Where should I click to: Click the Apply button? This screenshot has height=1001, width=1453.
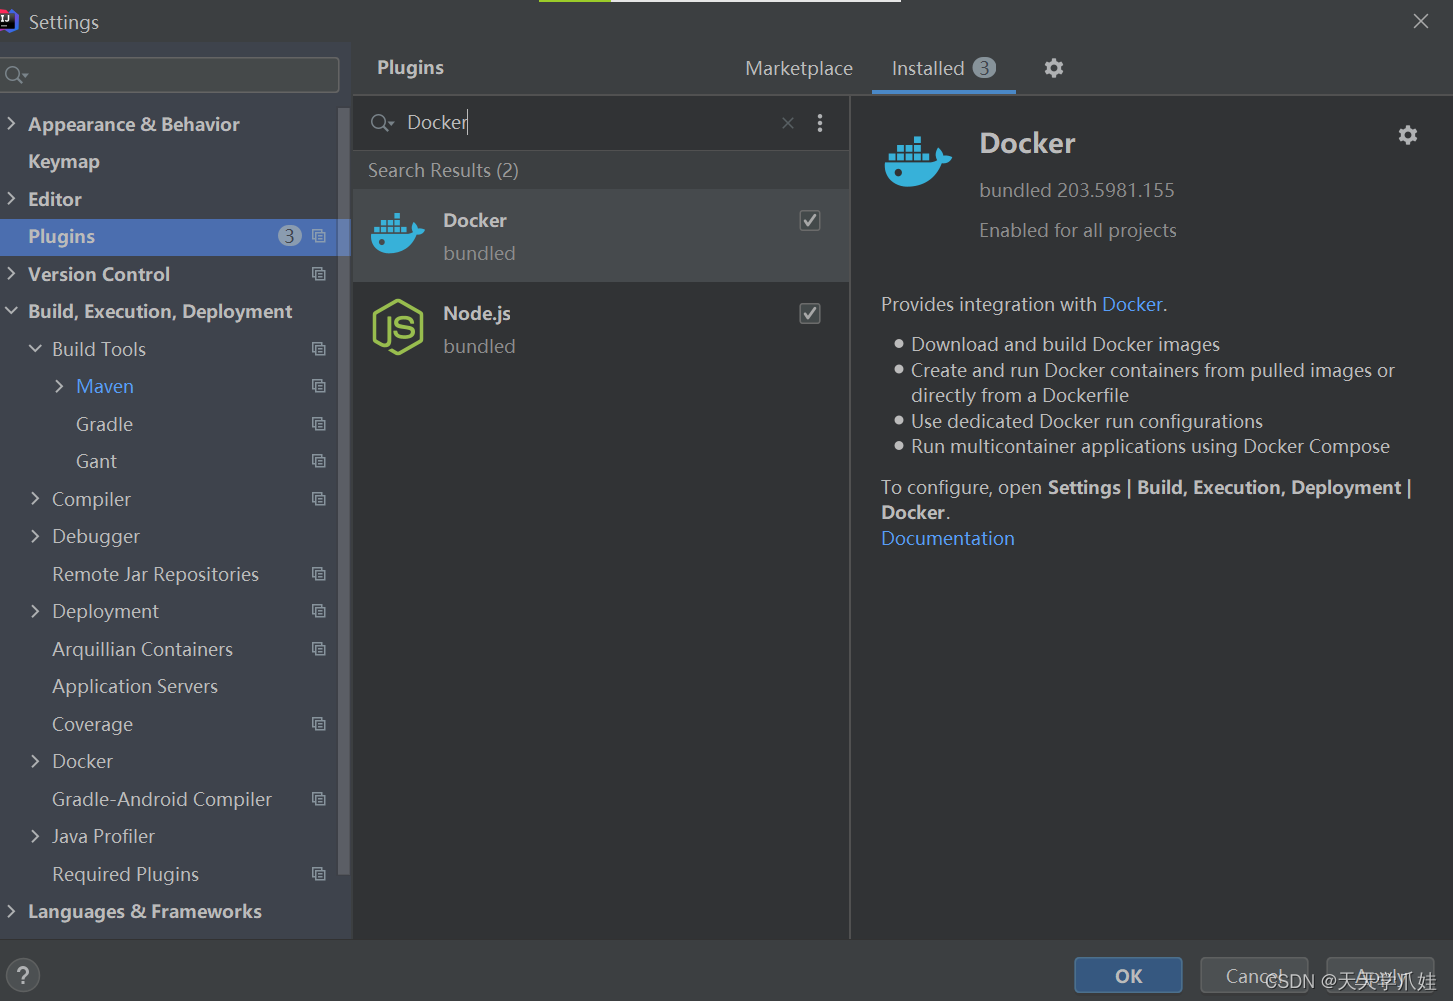1380,976
